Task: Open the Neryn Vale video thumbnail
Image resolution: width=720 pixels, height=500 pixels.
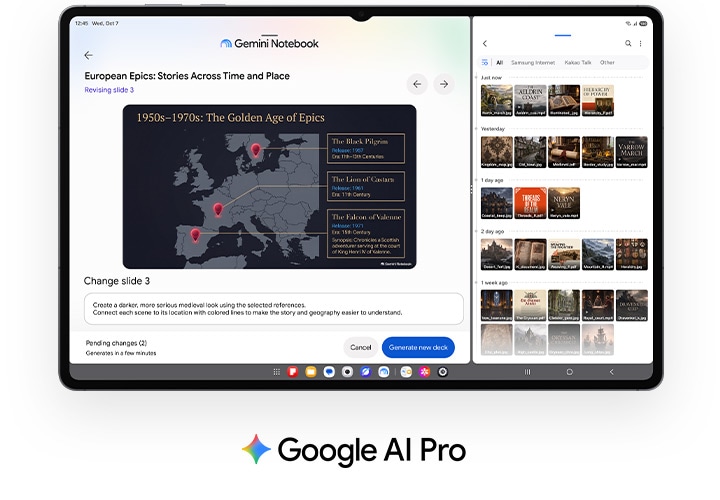Action: 564,203
